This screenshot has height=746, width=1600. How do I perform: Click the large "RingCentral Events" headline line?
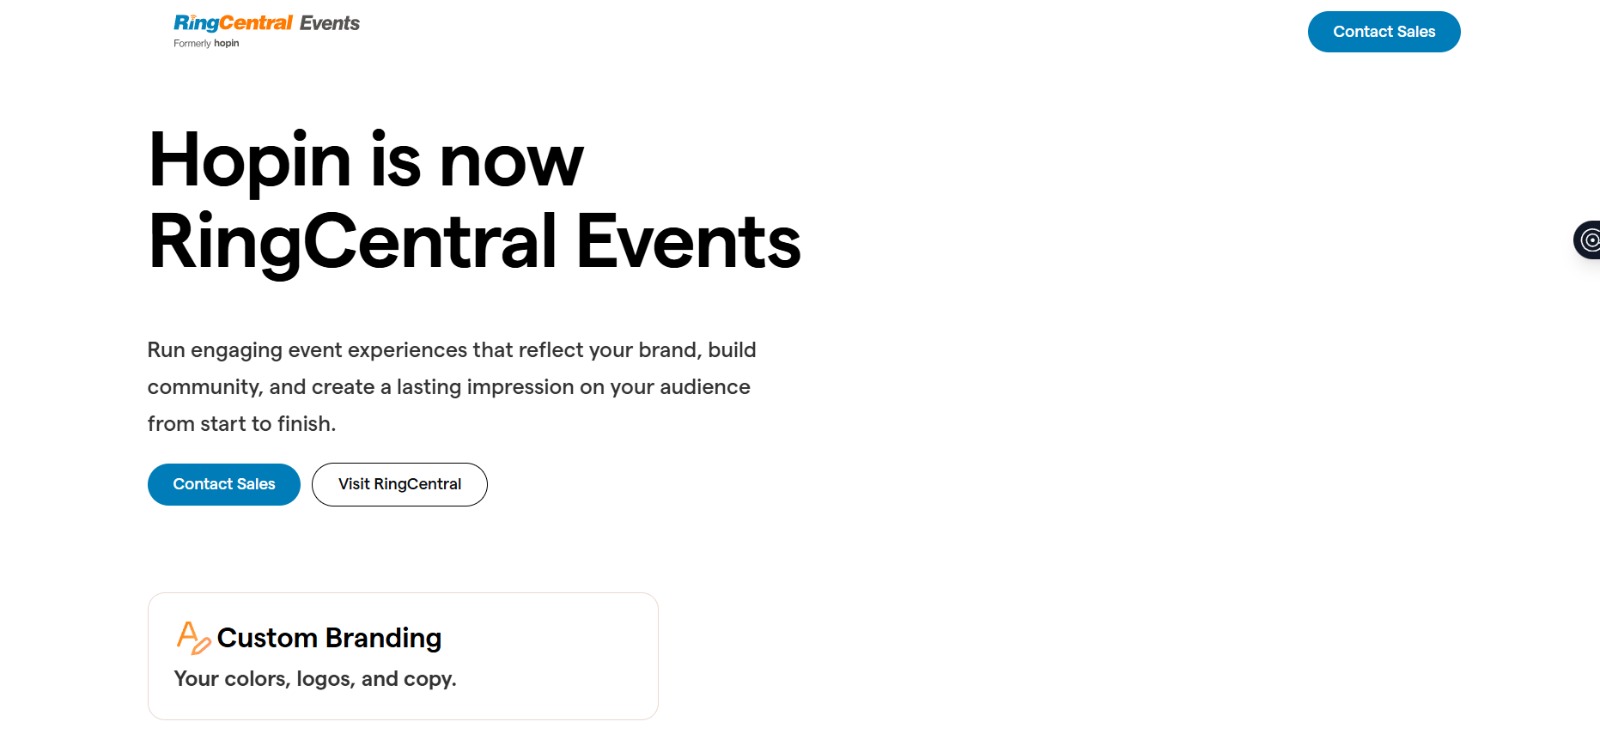pos(474,242)
